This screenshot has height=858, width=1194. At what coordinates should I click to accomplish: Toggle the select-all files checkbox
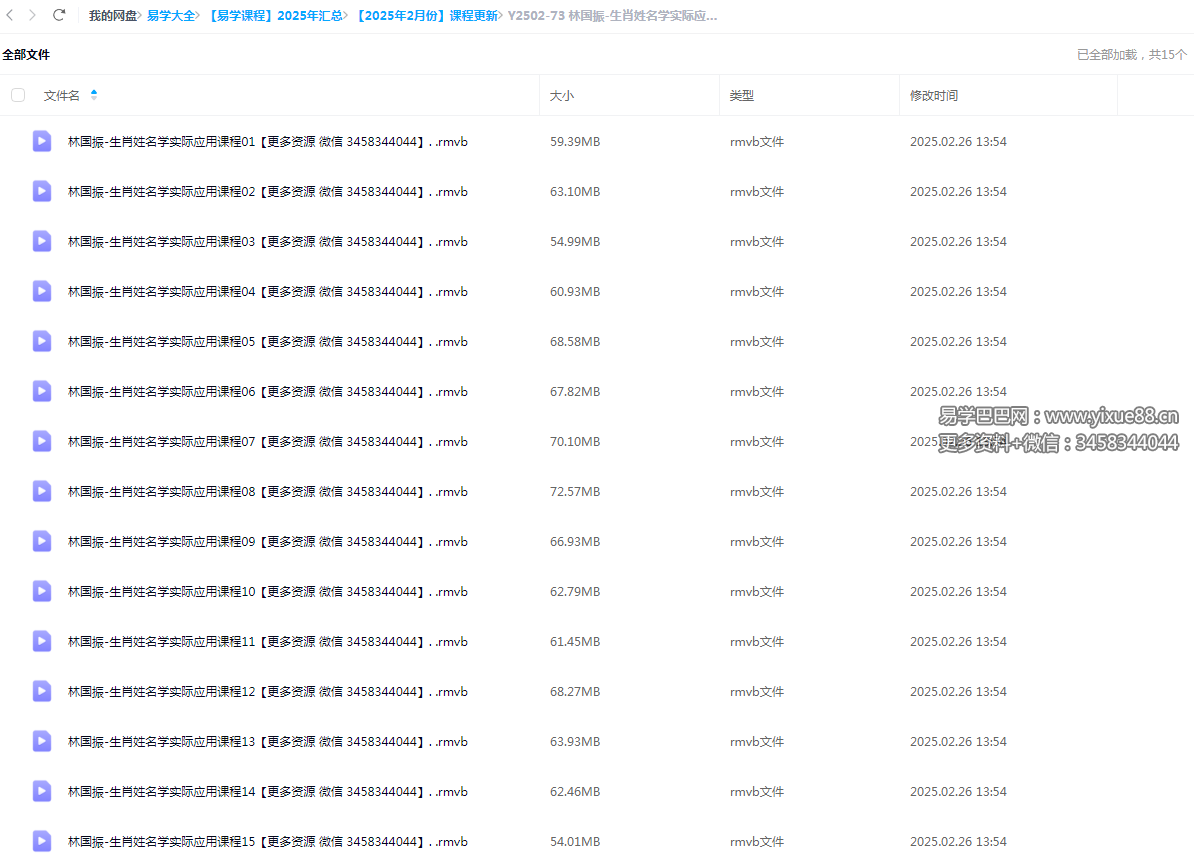[x=18, y=95]
